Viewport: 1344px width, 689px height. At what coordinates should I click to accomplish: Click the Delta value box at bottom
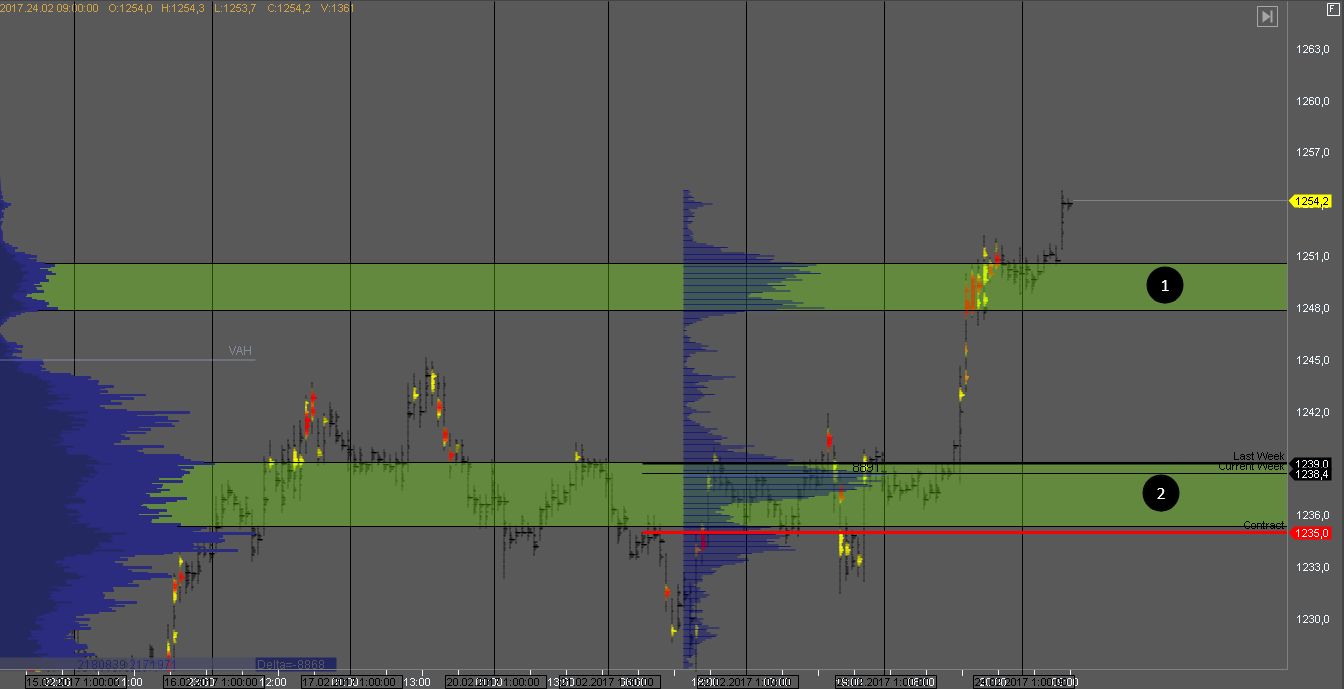pos(295,664)
